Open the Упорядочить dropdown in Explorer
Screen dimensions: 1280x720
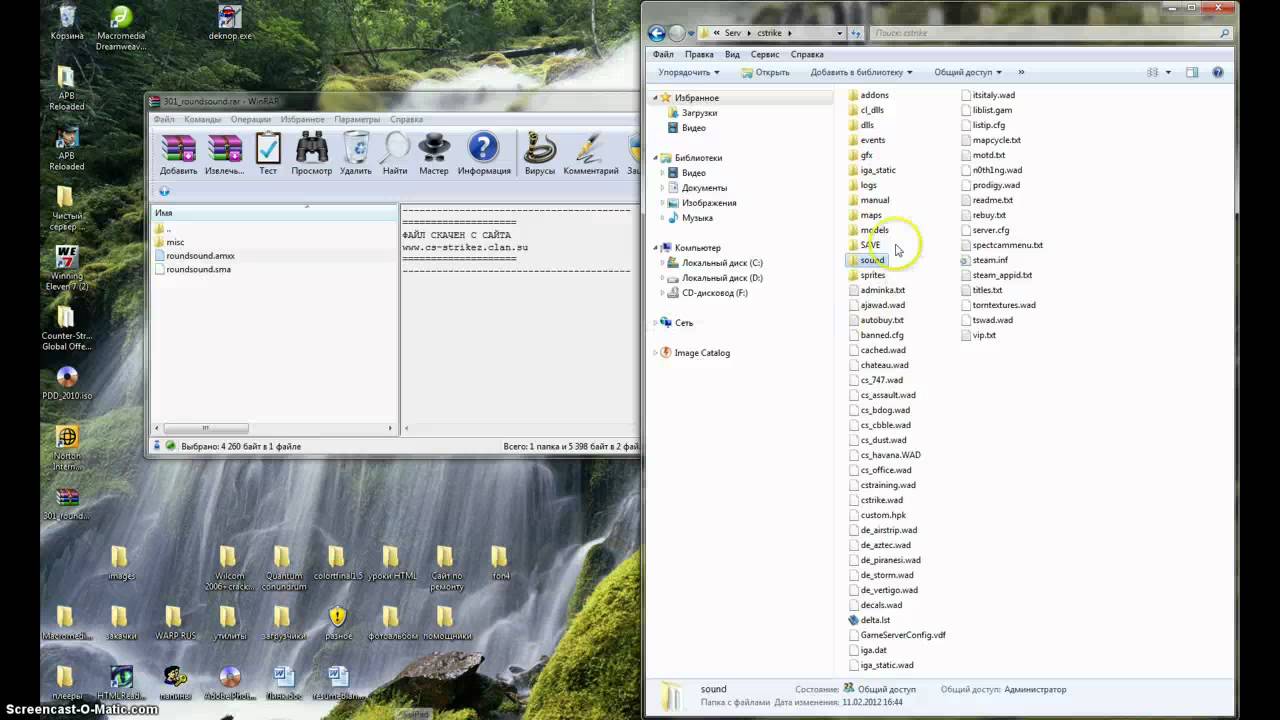[689, 72]
